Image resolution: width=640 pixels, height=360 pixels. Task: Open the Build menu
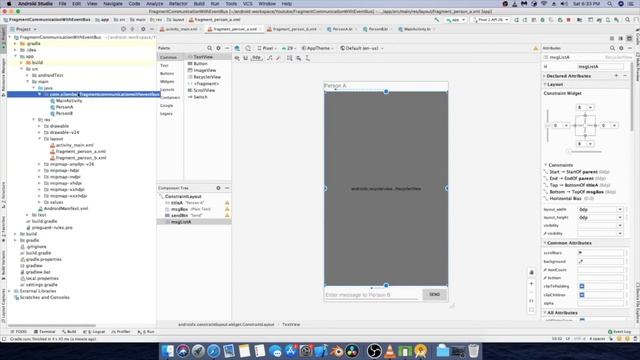click(199, 4)
